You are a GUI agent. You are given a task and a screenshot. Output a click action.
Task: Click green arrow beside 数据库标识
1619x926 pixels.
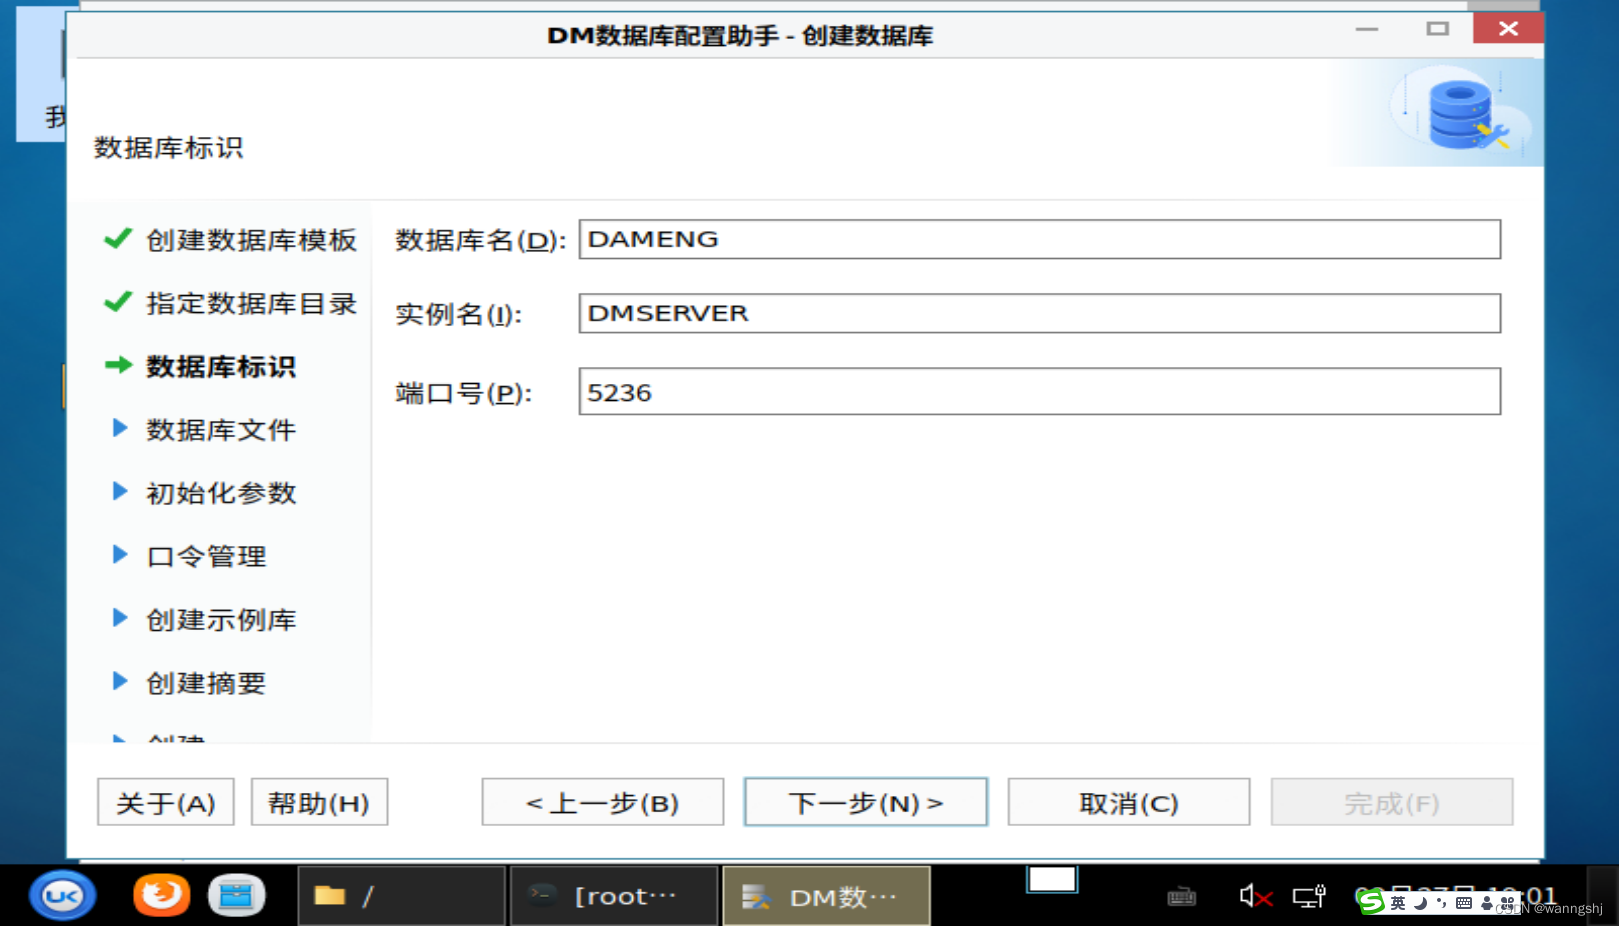(x=119, y=365)
